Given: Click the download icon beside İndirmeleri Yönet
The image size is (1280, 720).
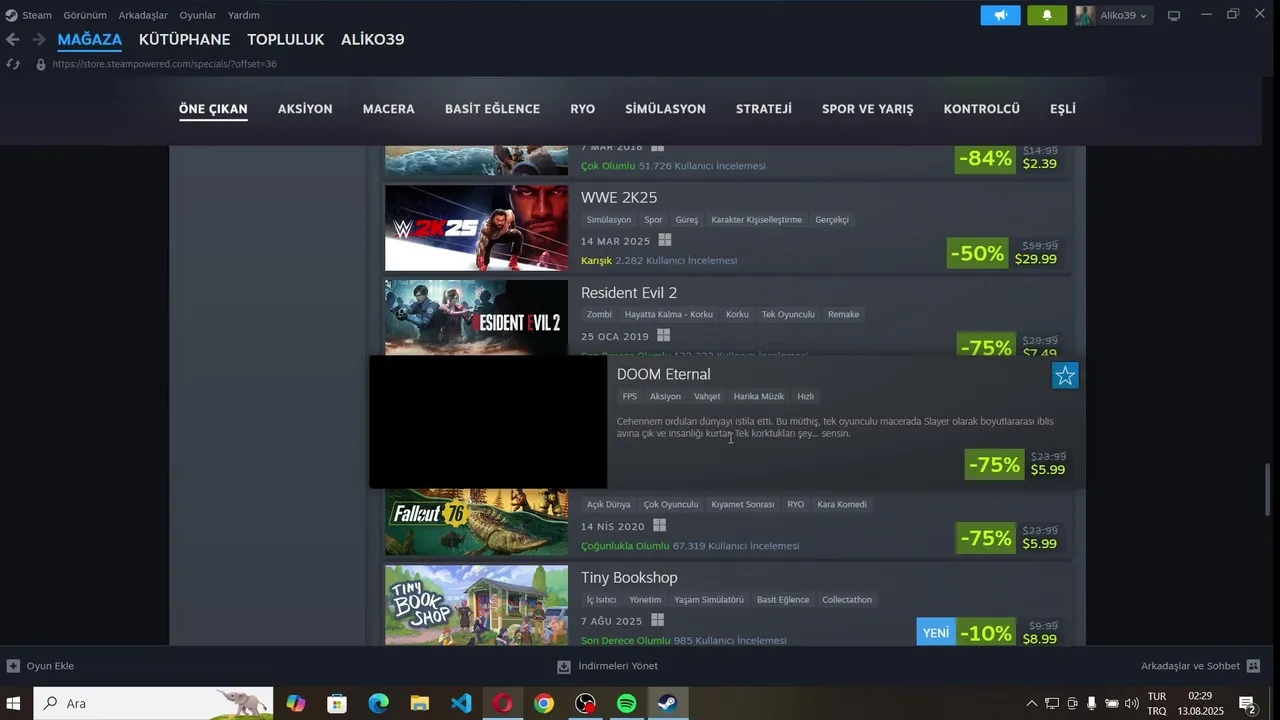Looking at the screenshot, I should click(x=564, y=666).
